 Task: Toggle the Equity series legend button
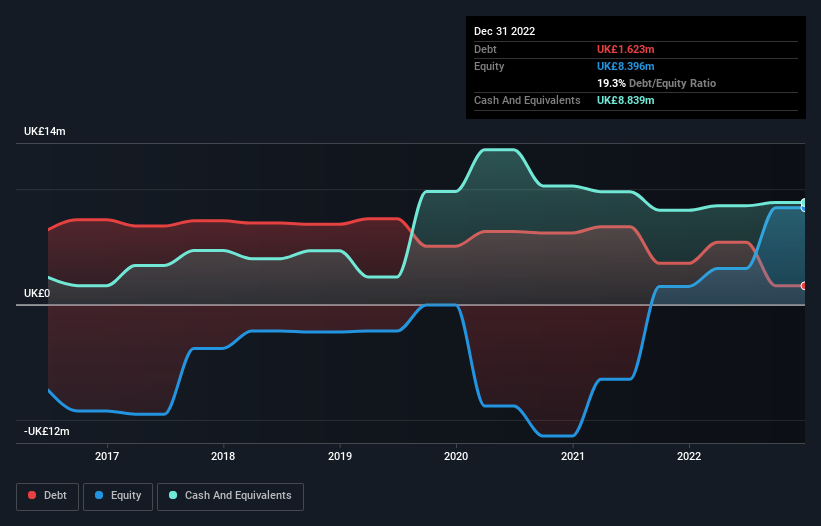[118, 496]
